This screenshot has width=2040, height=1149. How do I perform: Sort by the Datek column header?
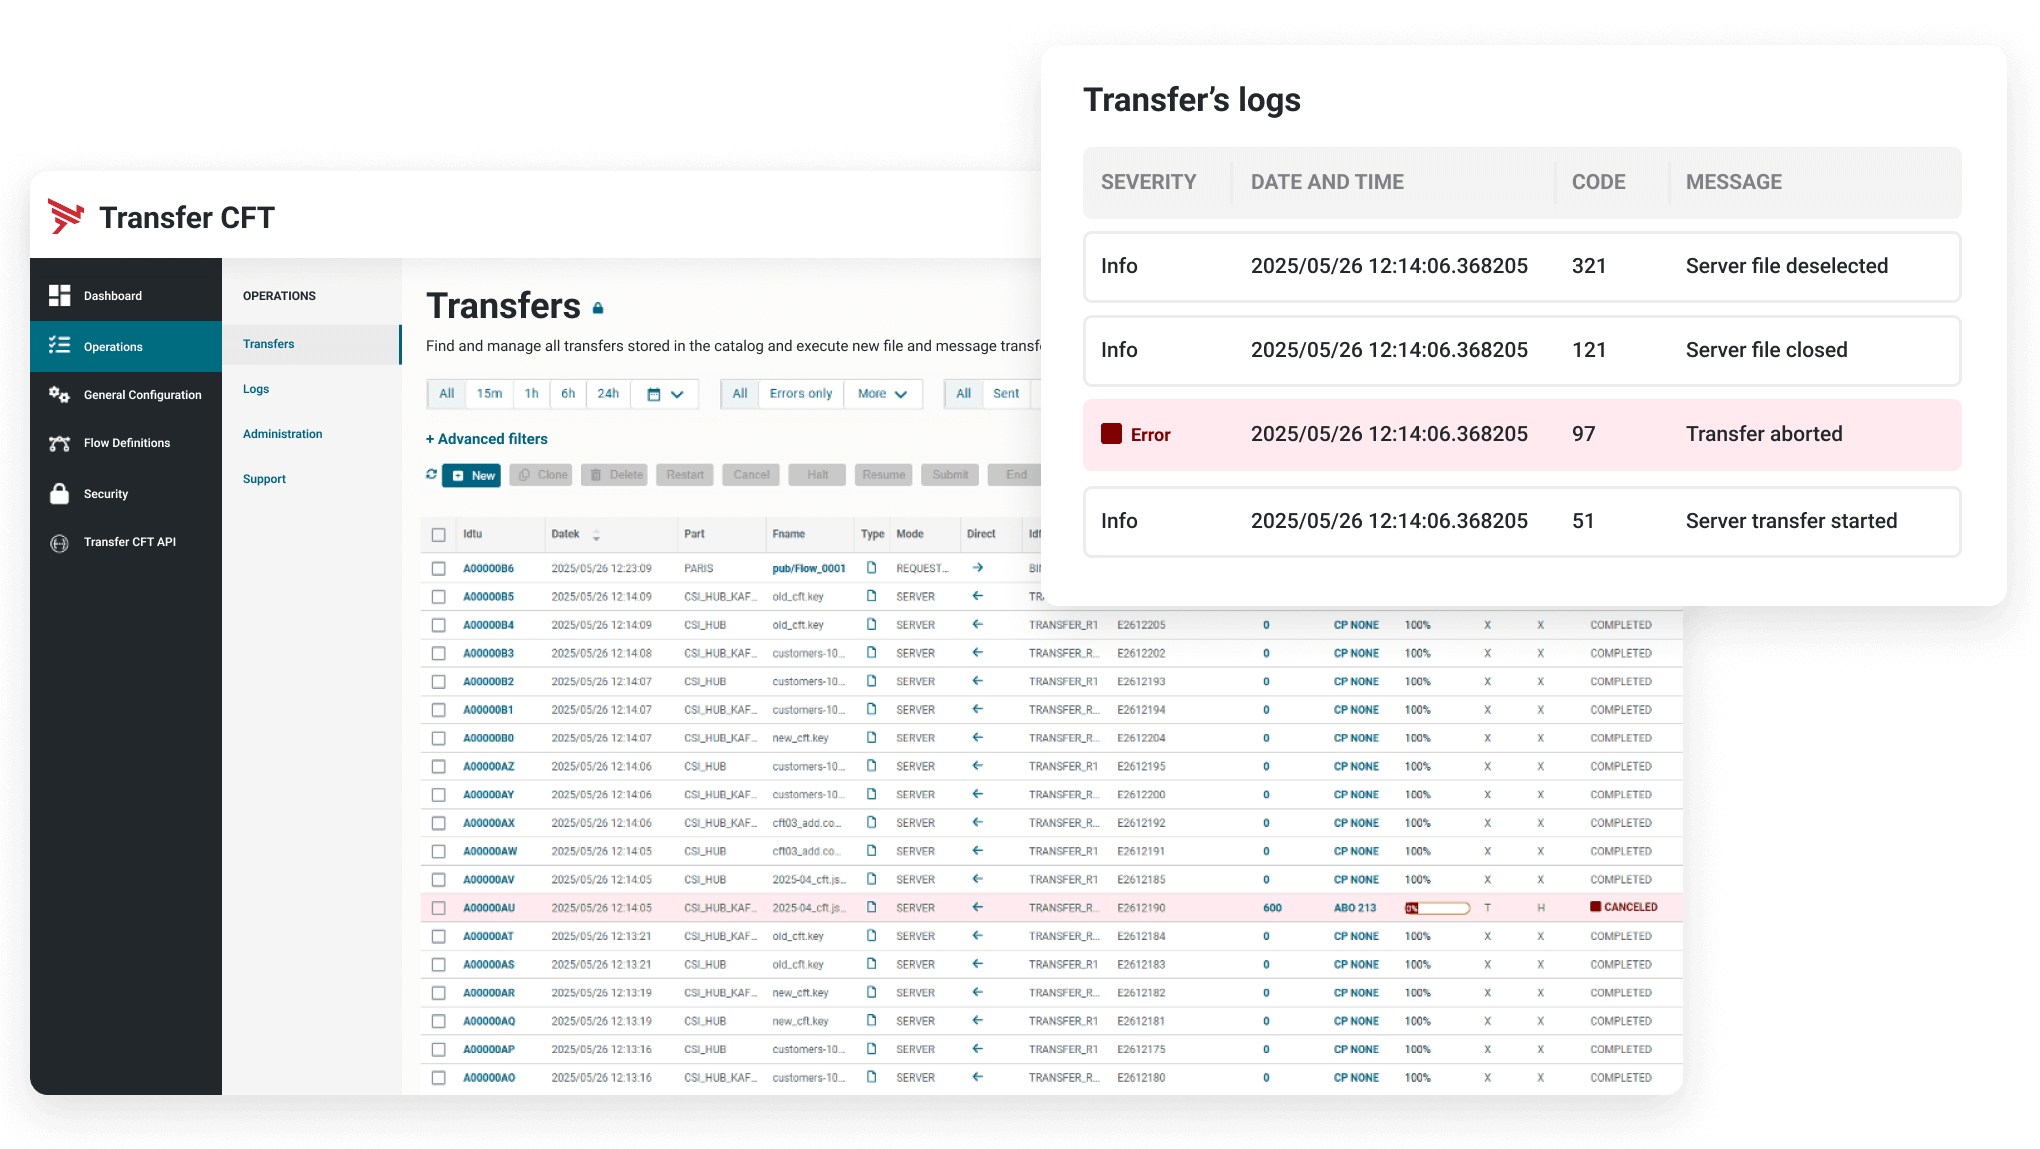[566, 534]
